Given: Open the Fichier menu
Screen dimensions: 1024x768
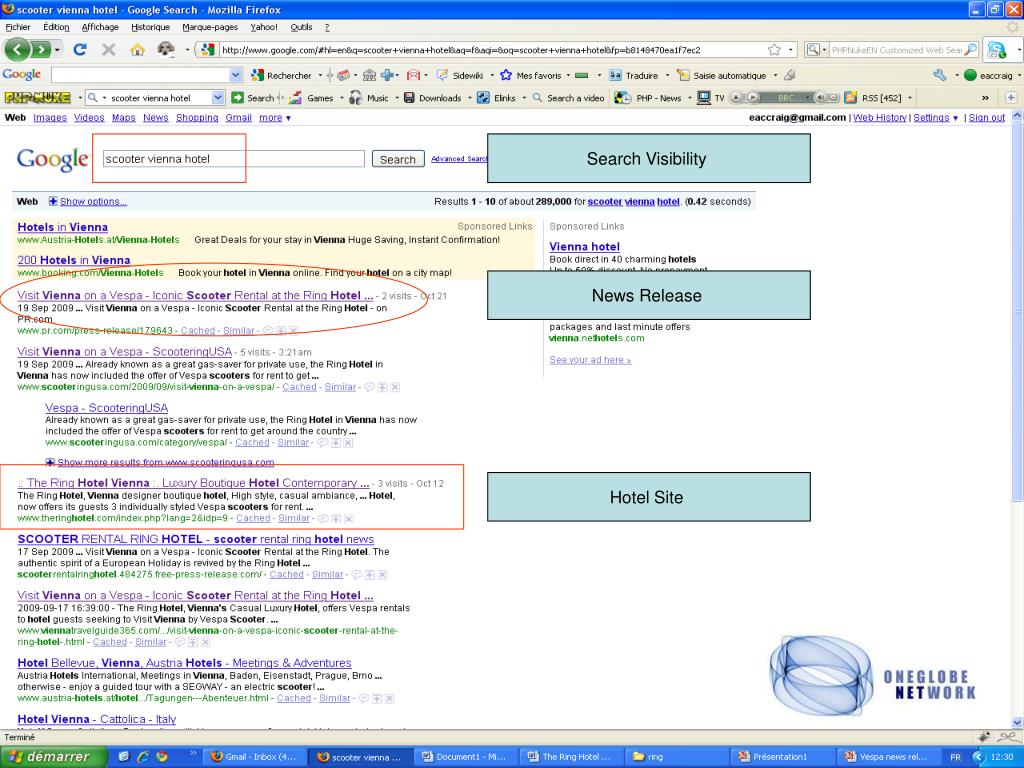Looking at the screenshot, I should (x=18, y=27).
